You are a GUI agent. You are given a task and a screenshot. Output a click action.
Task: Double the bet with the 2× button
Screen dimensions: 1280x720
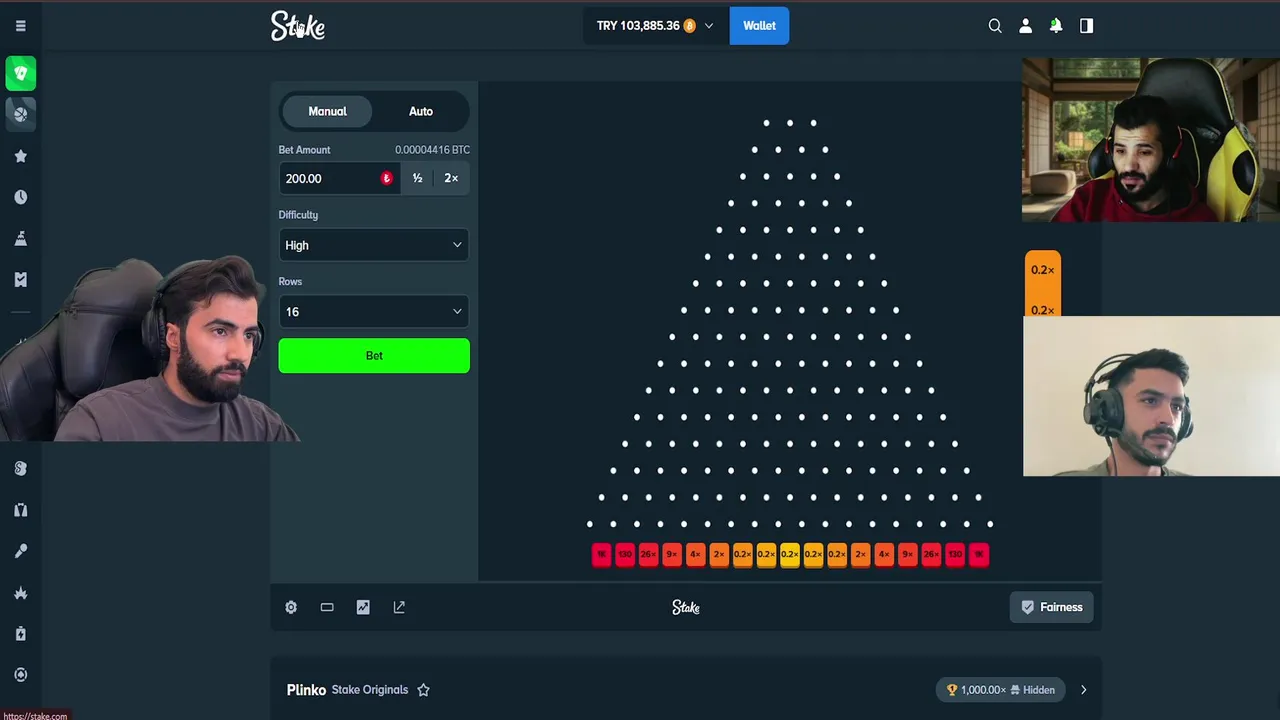click(x=451, y=178)
